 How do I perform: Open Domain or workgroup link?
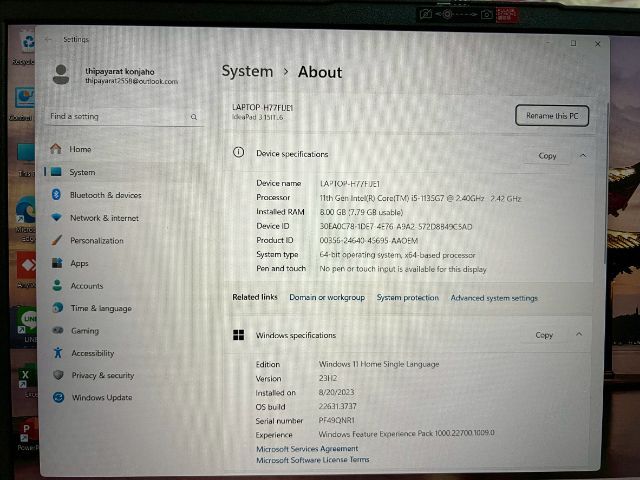(327, 298)
